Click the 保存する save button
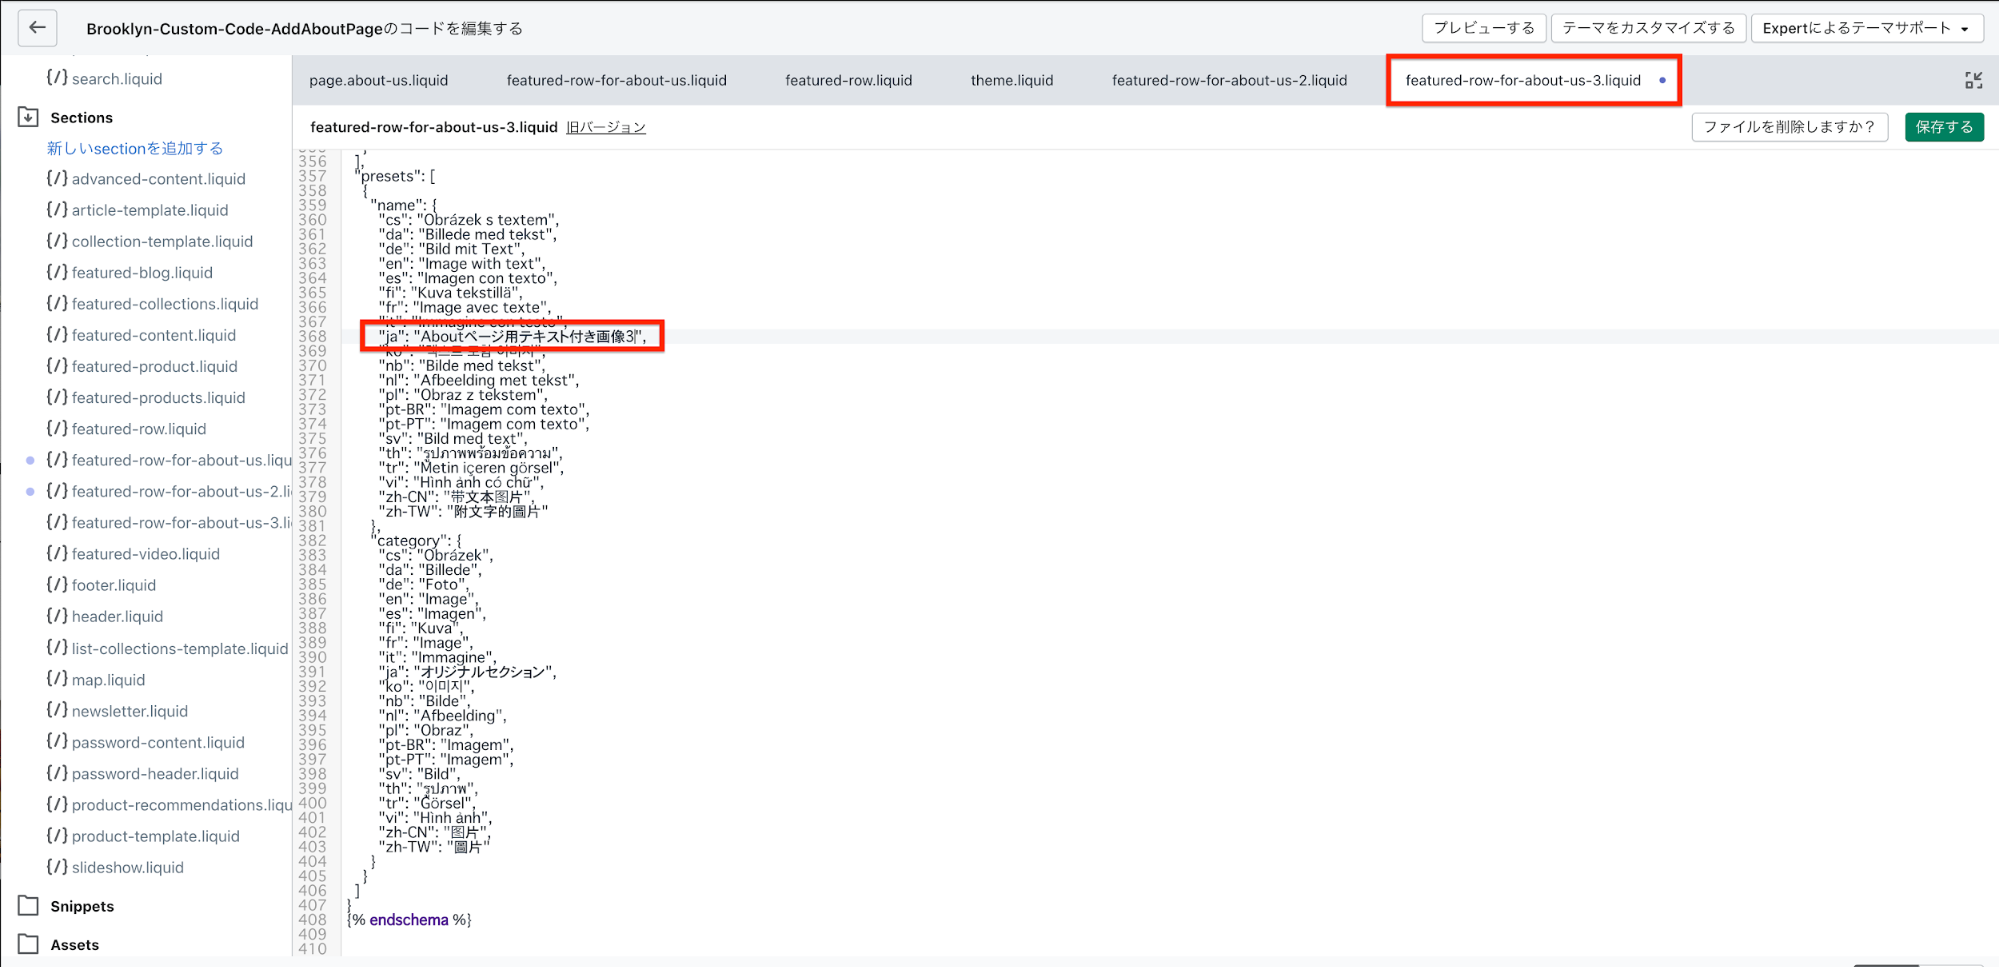 [x=1943, y=127]
